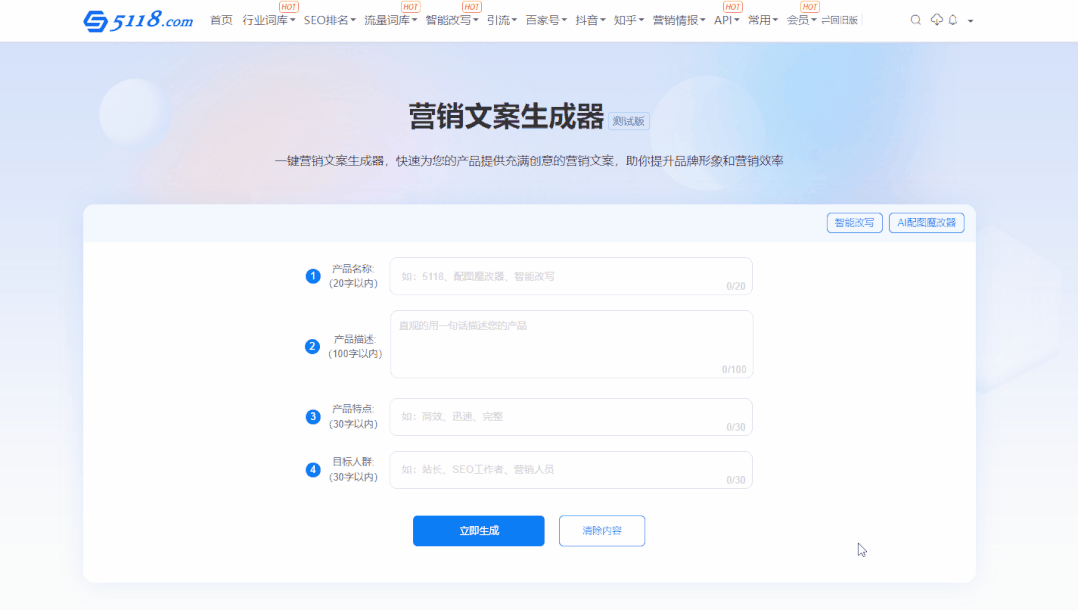Image resolution: width=1078 pixels, height=610 pixels.
Task: Open the notification bell icon
Action: [953, 20]
